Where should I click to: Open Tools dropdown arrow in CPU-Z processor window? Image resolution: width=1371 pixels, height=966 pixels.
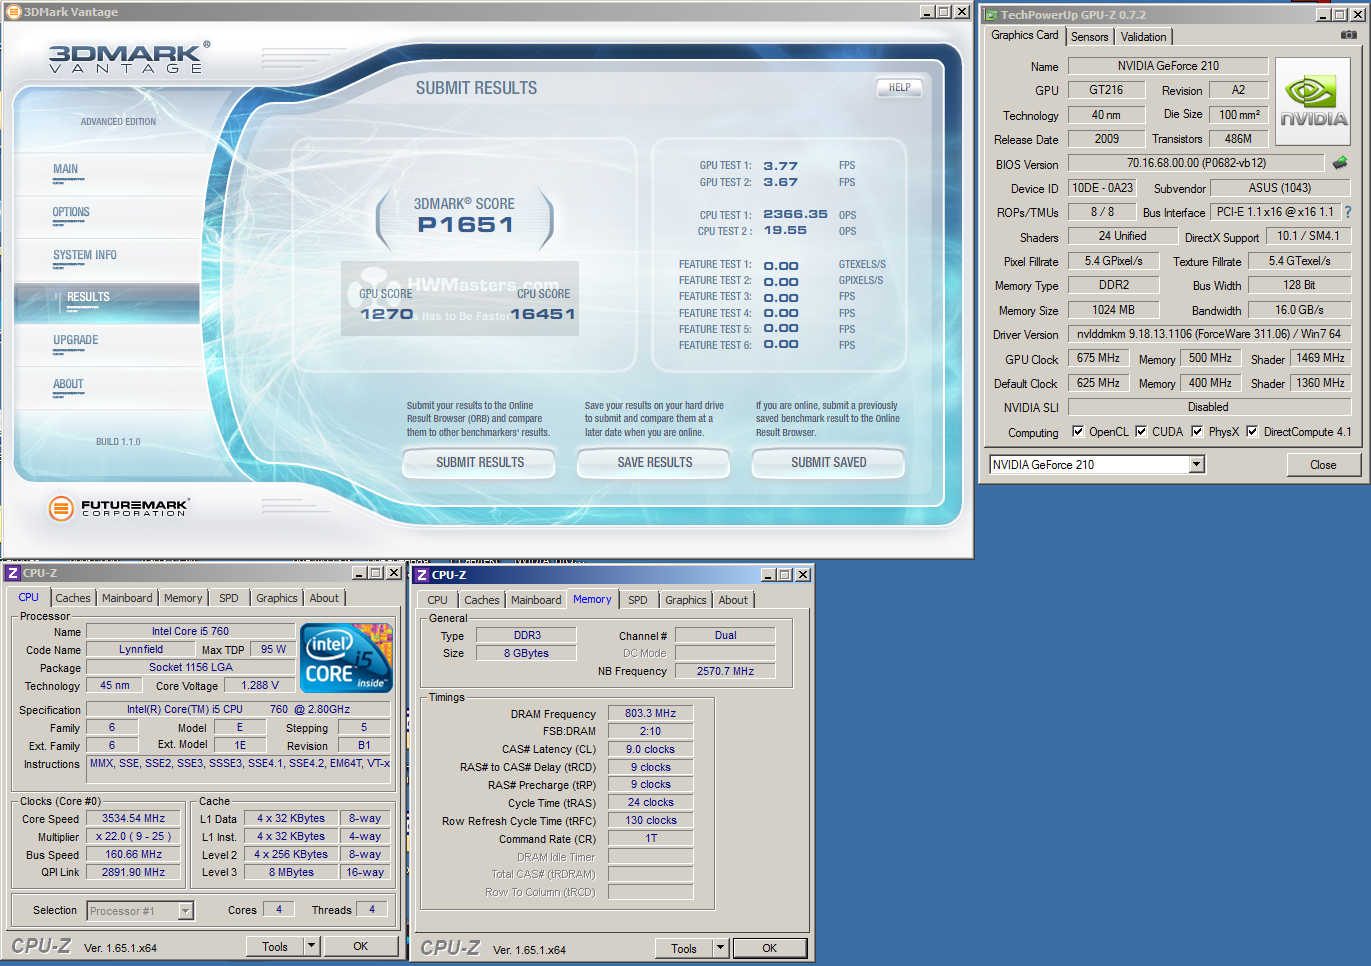pyautogui.click(x=311, y=946)
